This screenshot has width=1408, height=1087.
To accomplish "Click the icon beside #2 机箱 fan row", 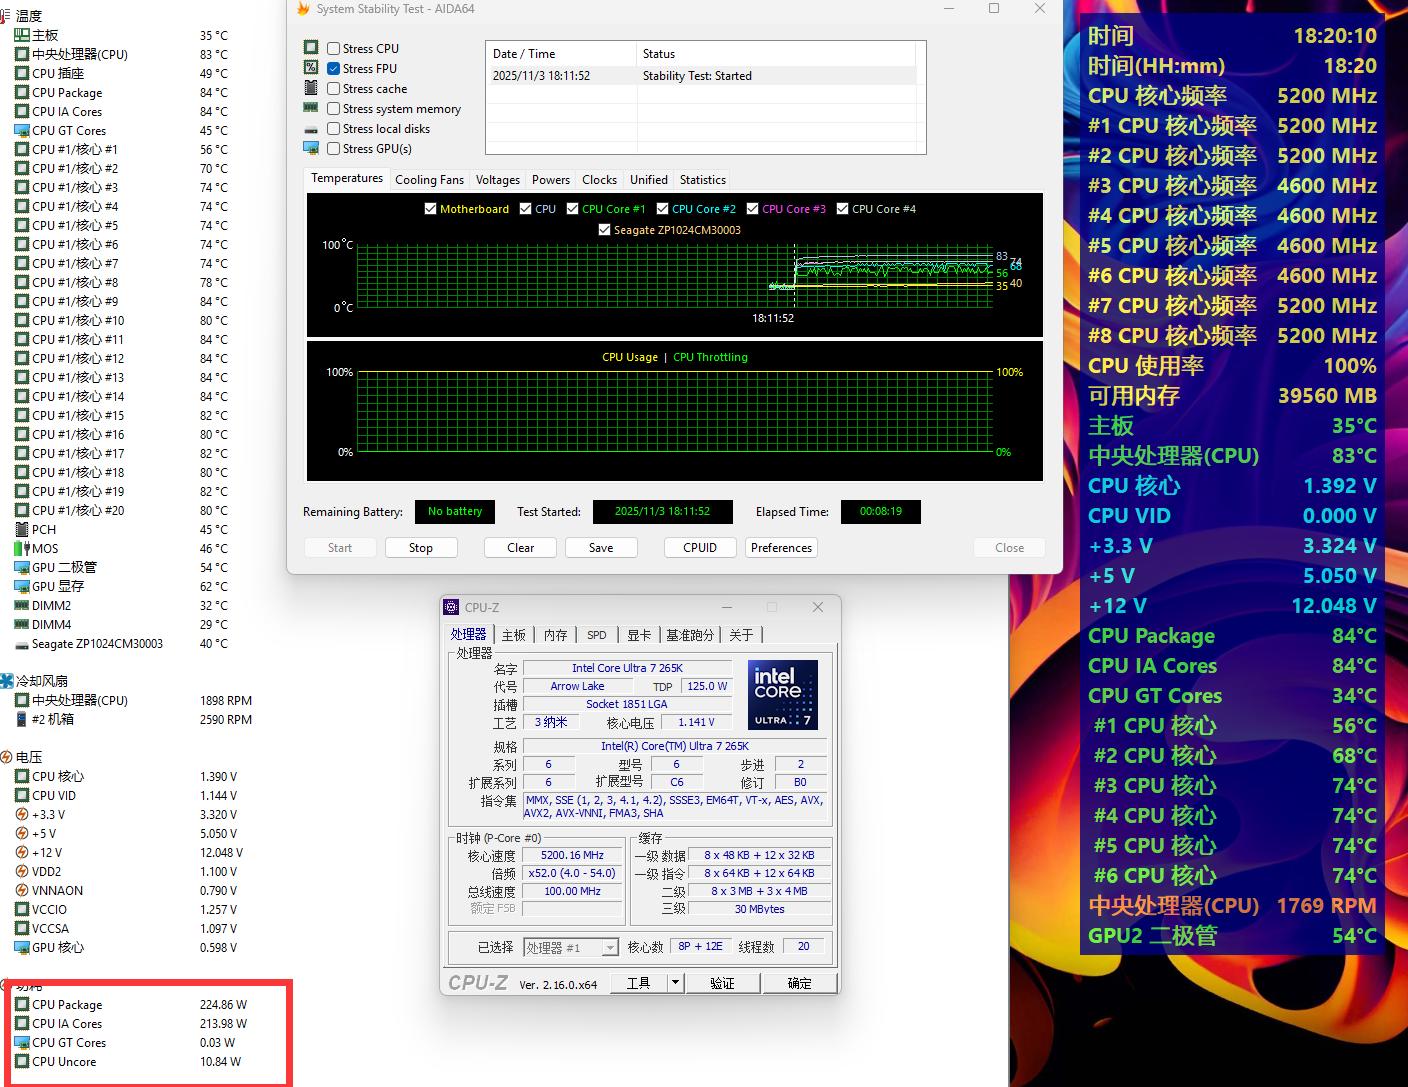I will point(22,719).
